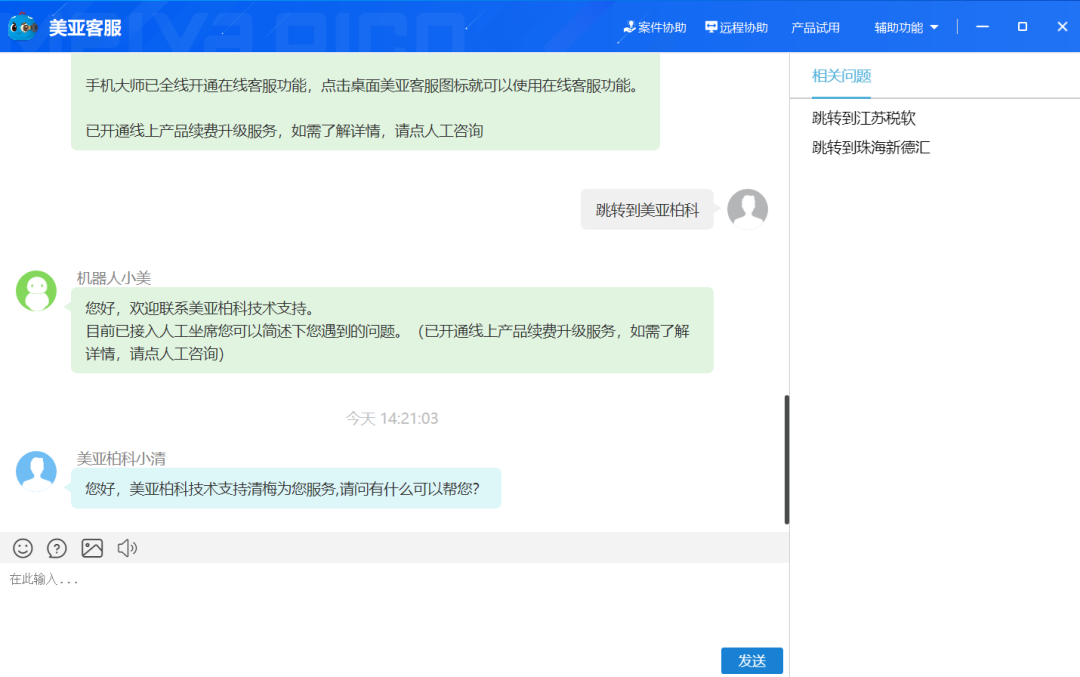Click the blue 美亚柏科小清 avatar
This screenshot has width=1080, height=677.
pyautogui.click(x=36, y=471)
